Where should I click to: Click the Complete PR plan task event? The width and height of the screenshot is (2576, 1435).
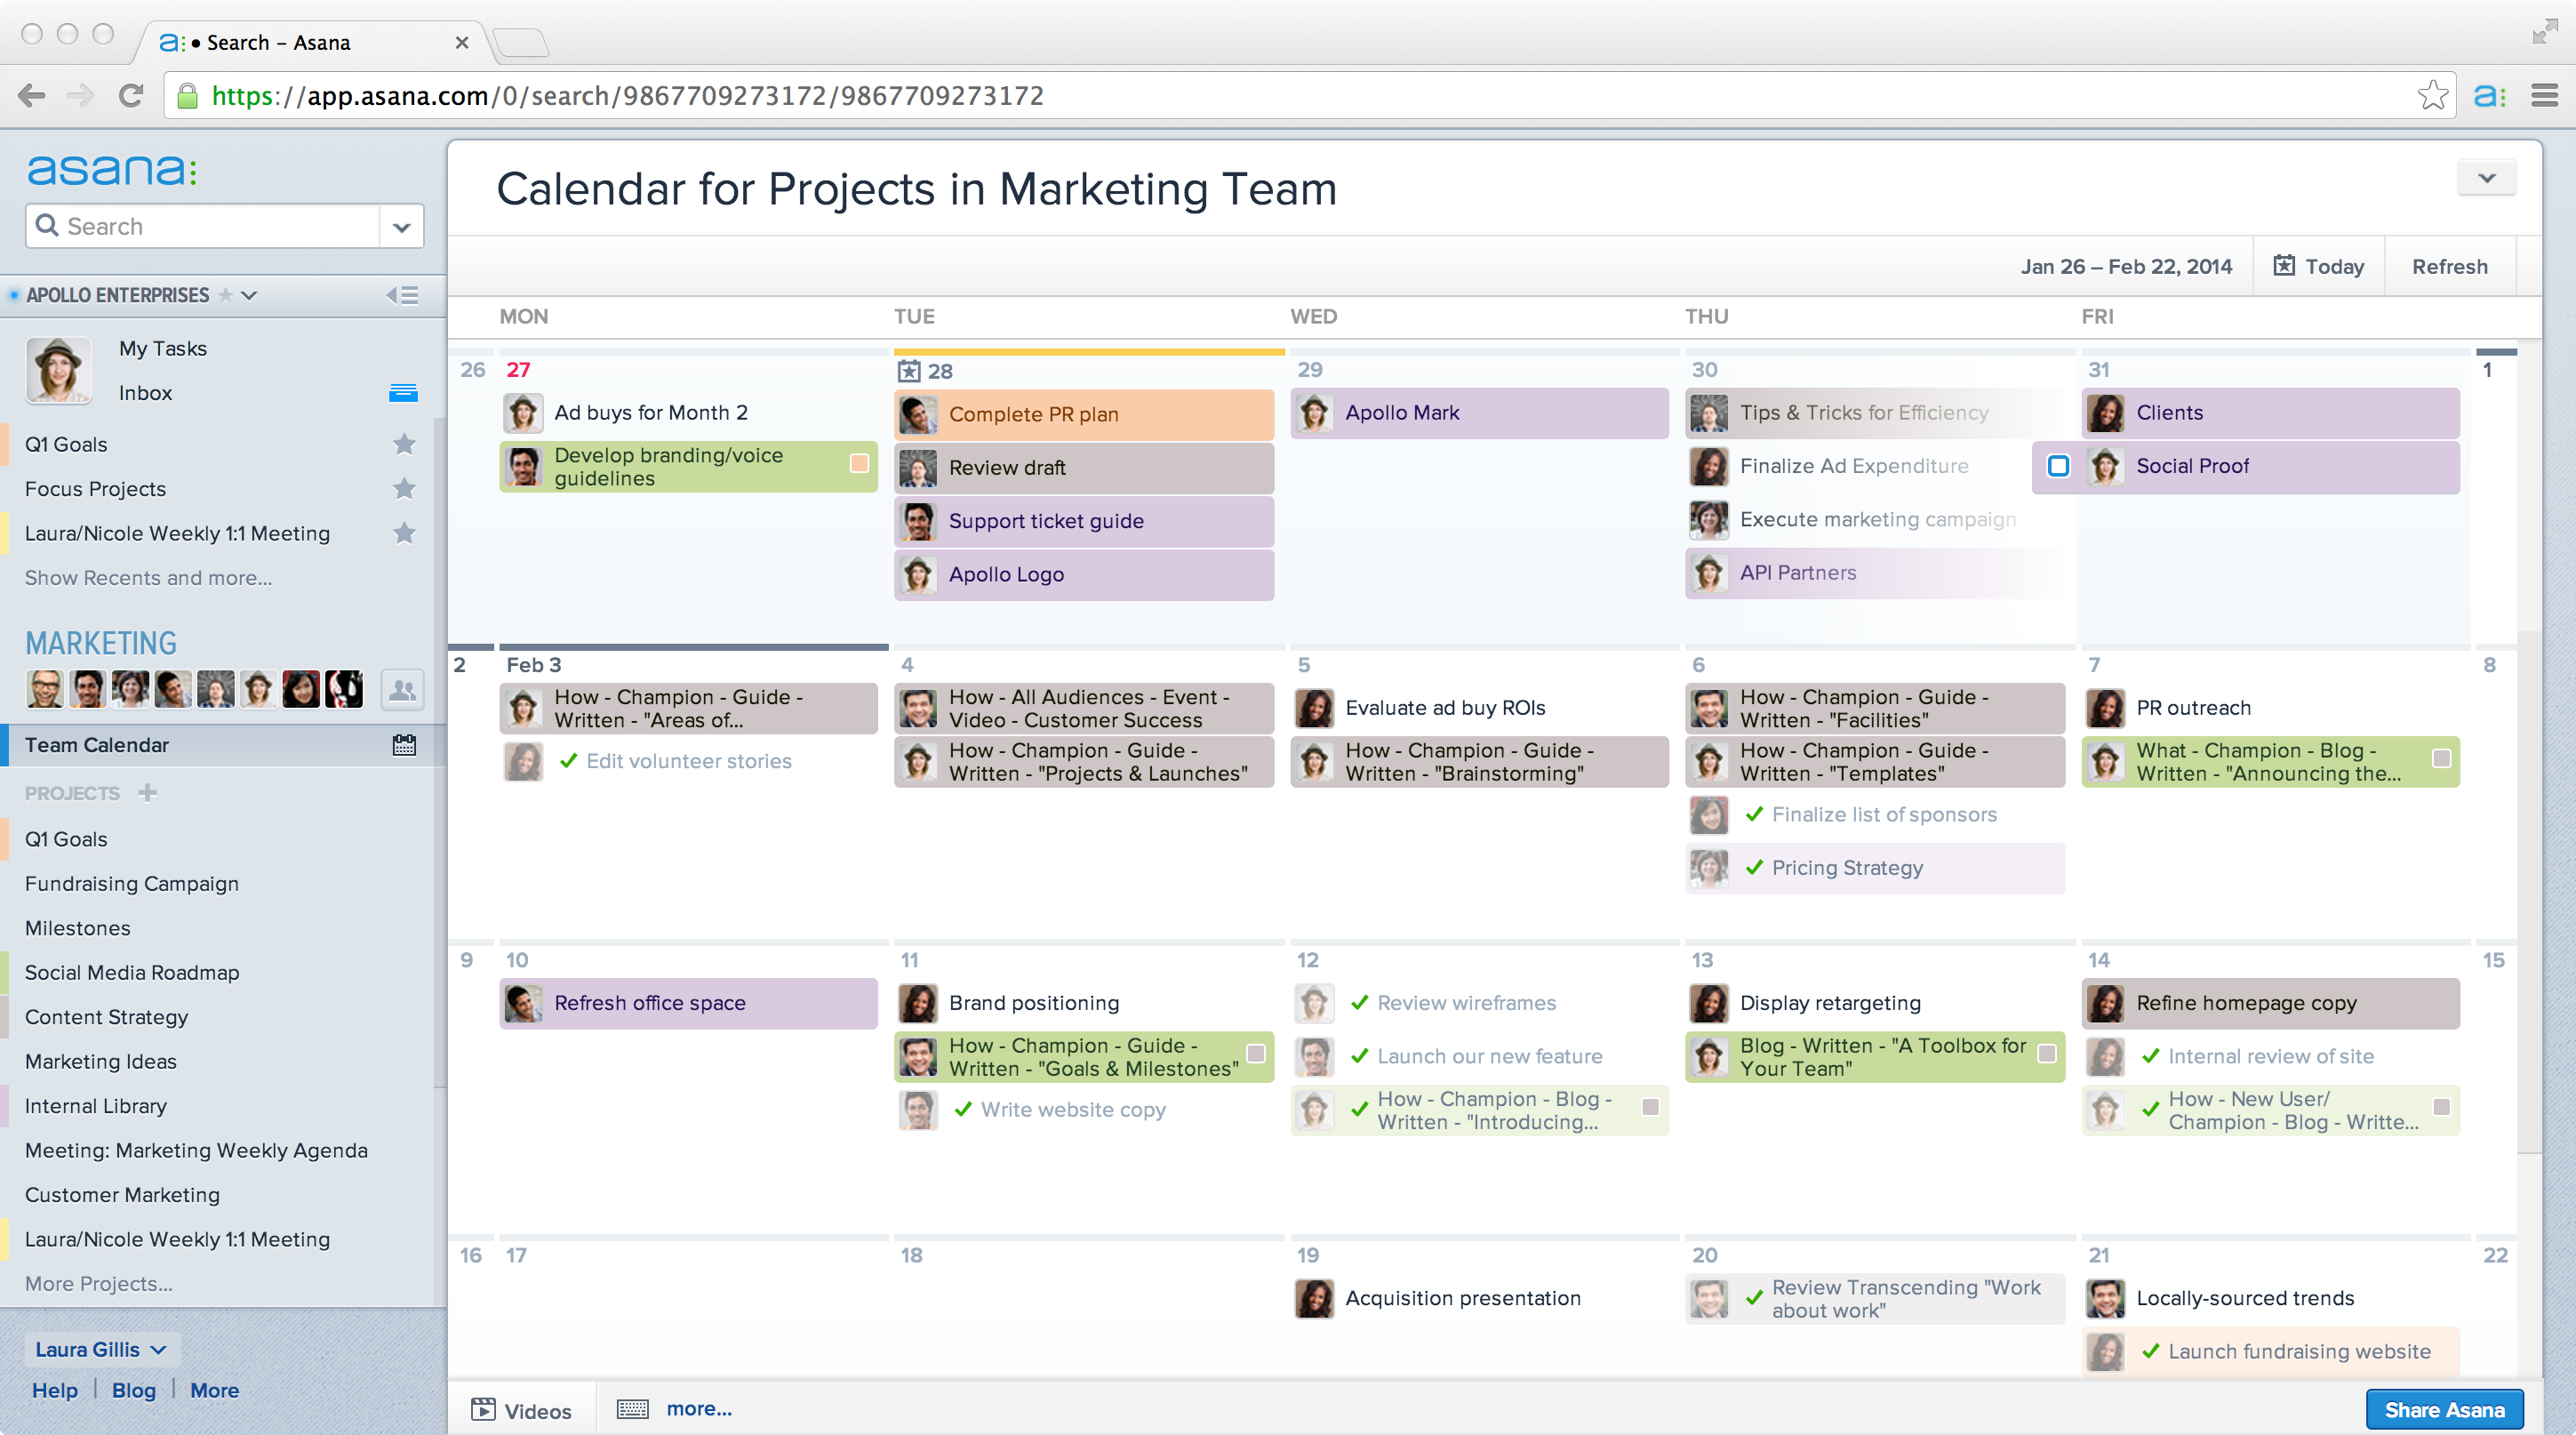[1083, 412]
